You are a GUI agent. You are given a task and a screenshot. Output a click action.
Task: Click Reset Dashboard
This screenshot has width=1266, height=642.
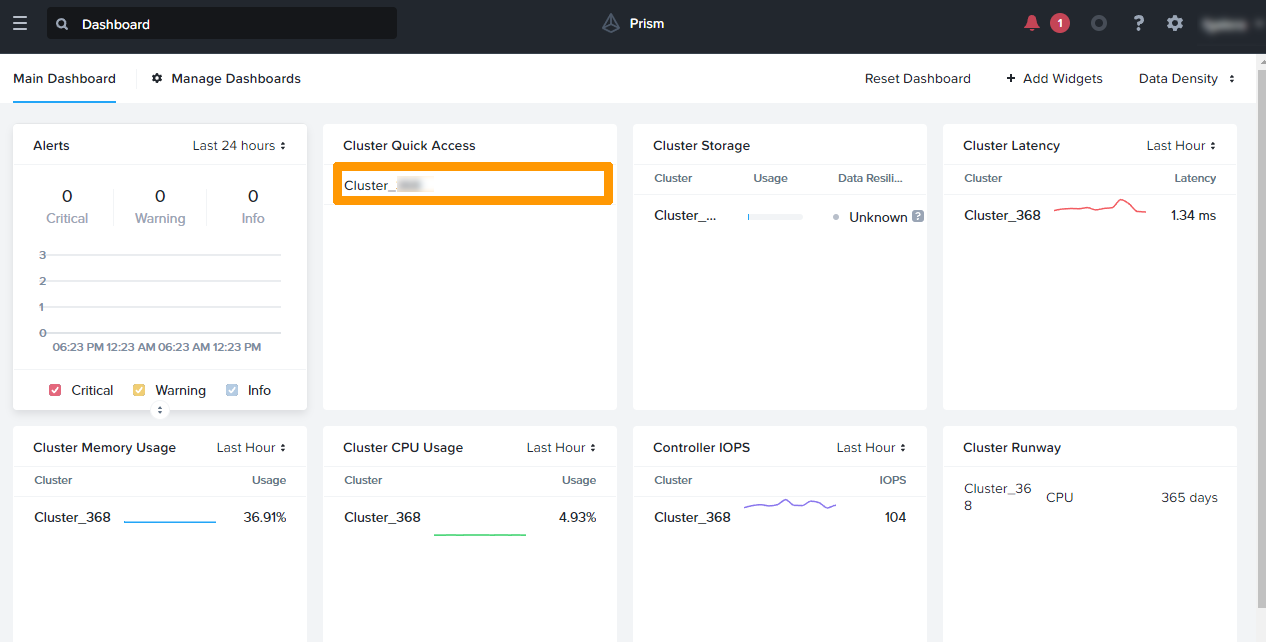[x=917, y=78]
